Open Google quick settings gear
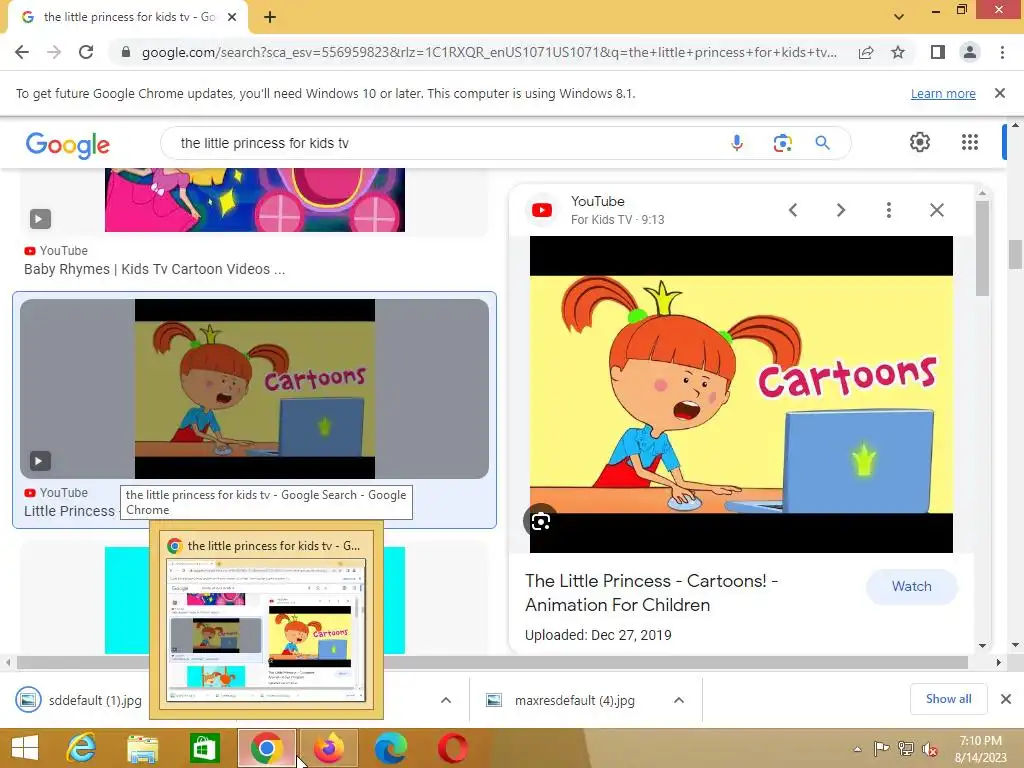Screen dimensions: 1024x768 pos(920,142)
